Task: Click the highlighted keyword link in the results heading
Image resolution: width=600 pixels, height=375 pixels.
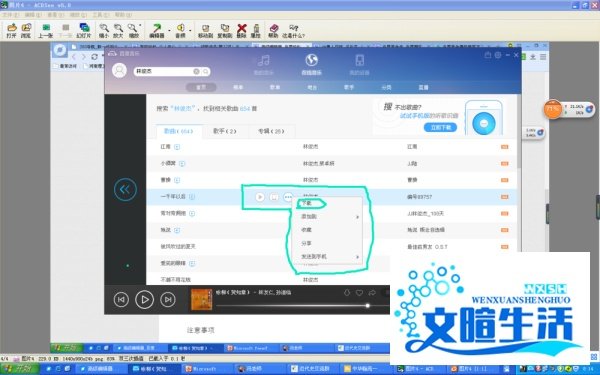Action: pos(182,109)
